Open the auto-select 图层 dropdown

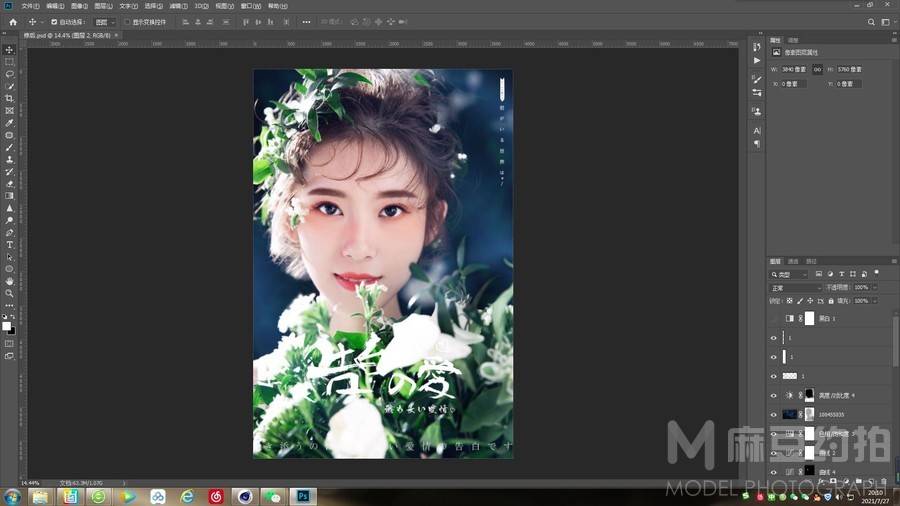point(104,21)
